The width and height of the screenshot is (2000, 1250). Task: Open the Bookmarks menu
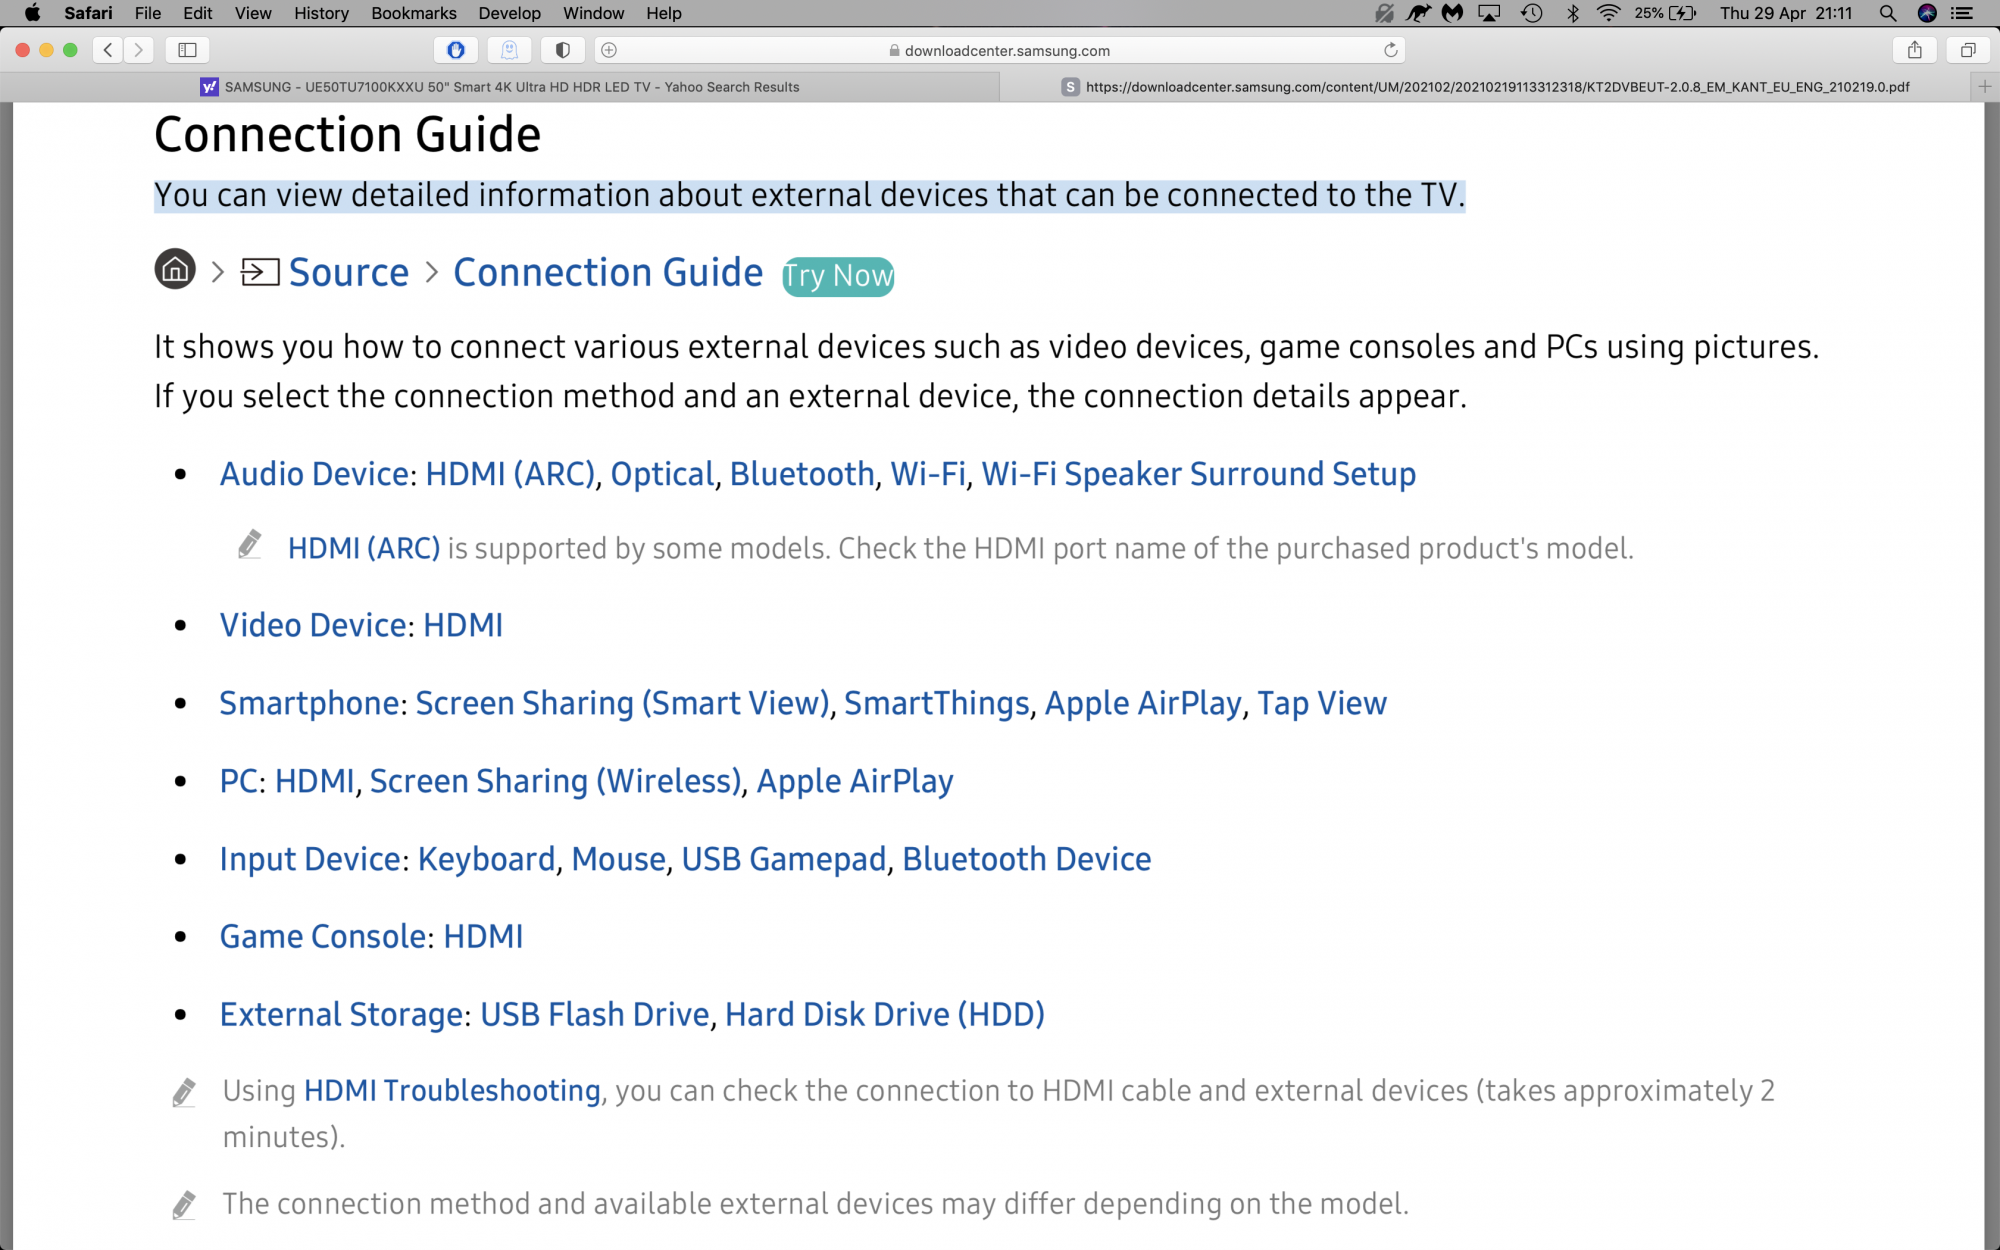point(413,13)
